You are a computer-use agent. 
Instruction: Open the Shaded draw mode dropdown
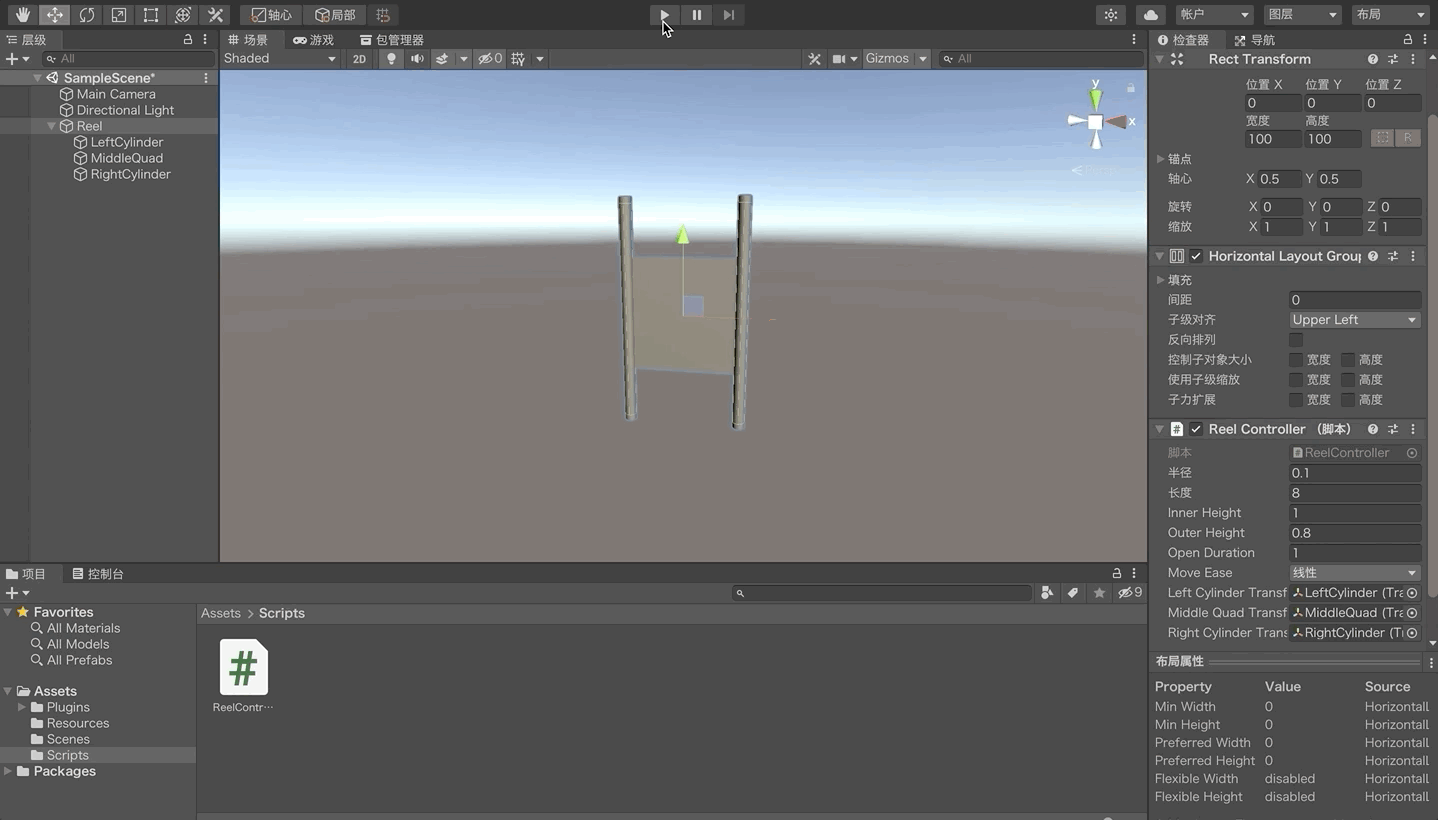click(279, 59)
